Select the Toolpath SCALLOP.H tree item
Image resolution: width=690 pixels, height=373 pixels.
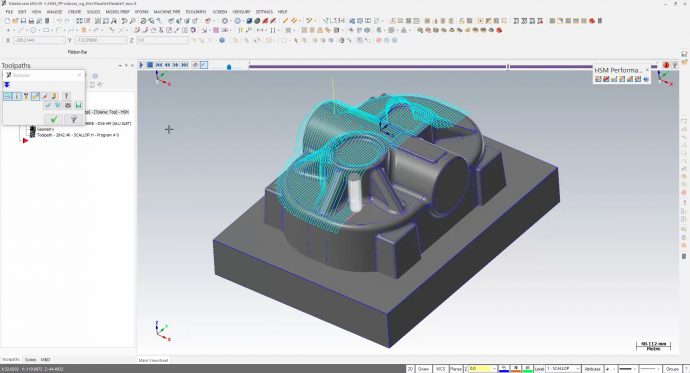pyautogui.click(x=78, y=135)
